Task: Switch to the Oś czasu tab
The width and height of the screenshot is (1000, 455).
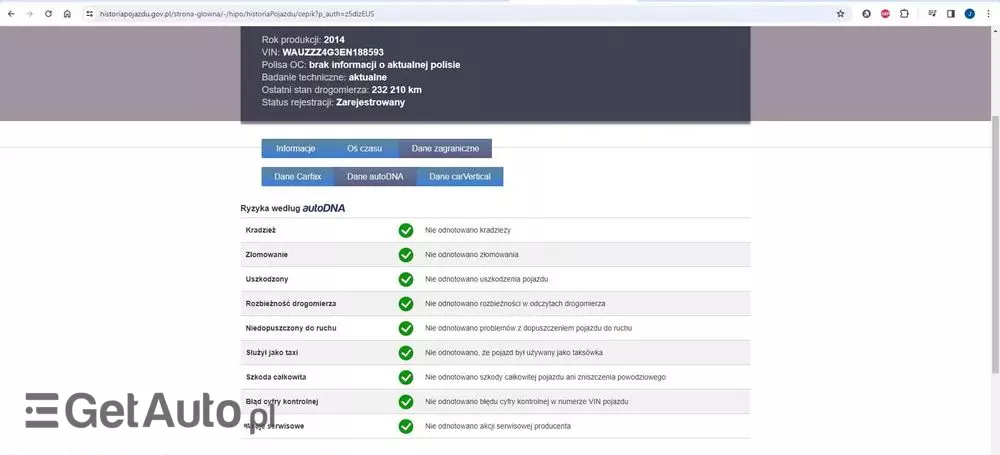Action: click(364, 148)
